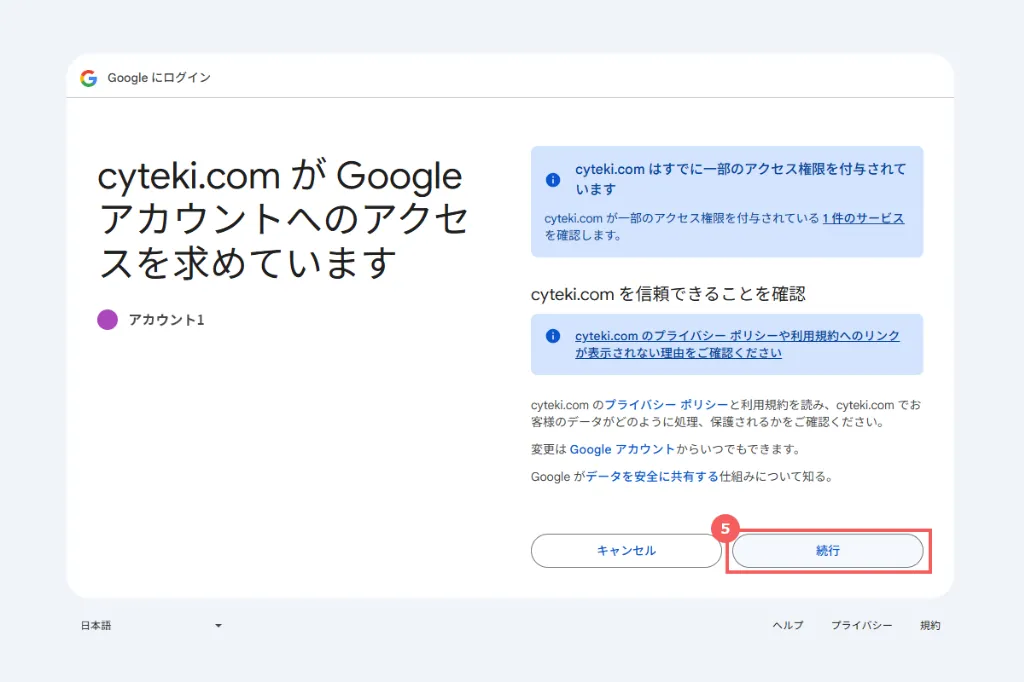The width and height of the screenshot is (1024, 682).
Task: Click the notice title saying cyteki.com already has access
Action: click(741, 179)
